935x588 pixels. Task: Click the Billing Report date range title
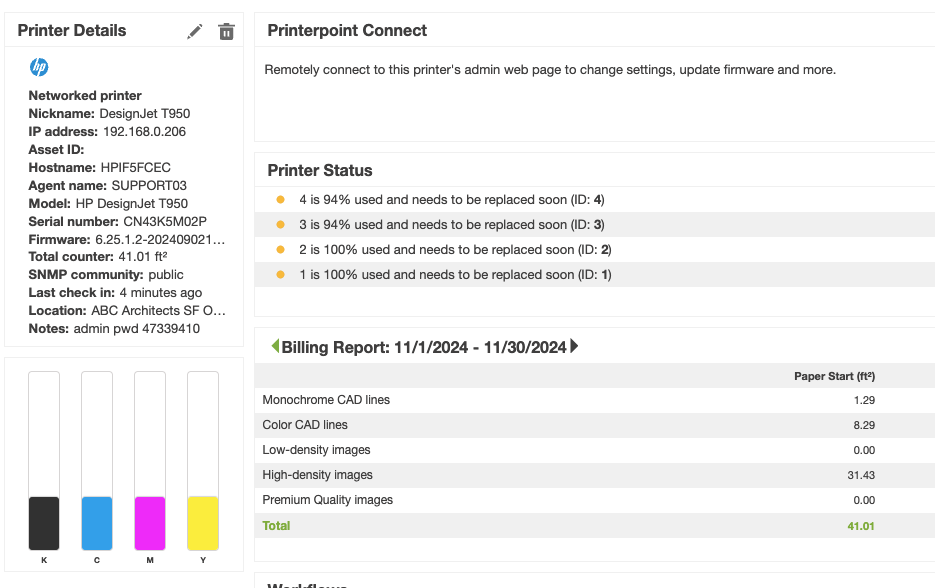click(x=423, y=347)
